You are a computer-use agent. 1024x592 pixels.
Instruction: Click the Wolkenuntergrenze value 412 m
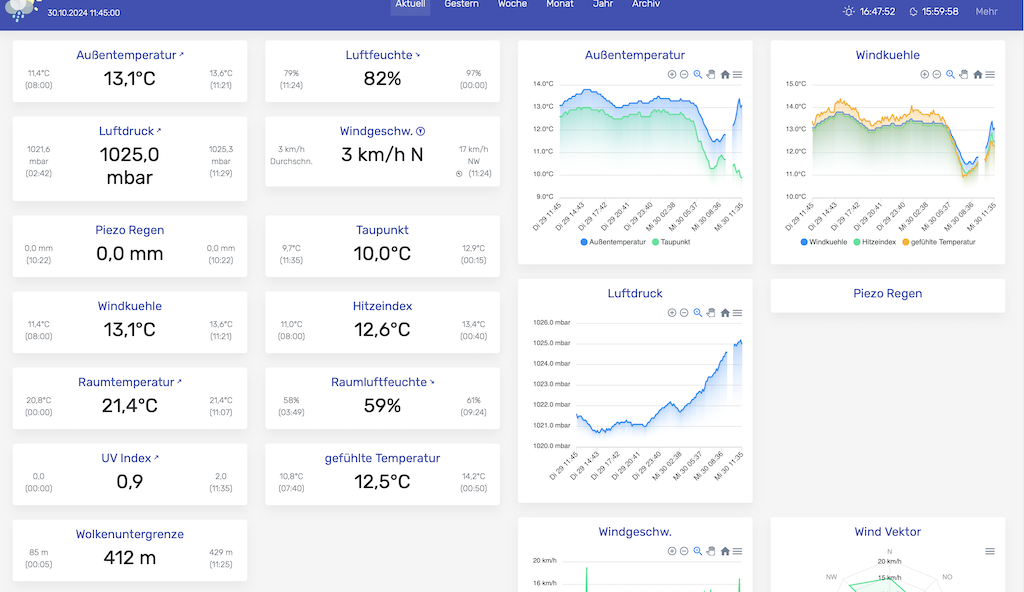point(129,557)
